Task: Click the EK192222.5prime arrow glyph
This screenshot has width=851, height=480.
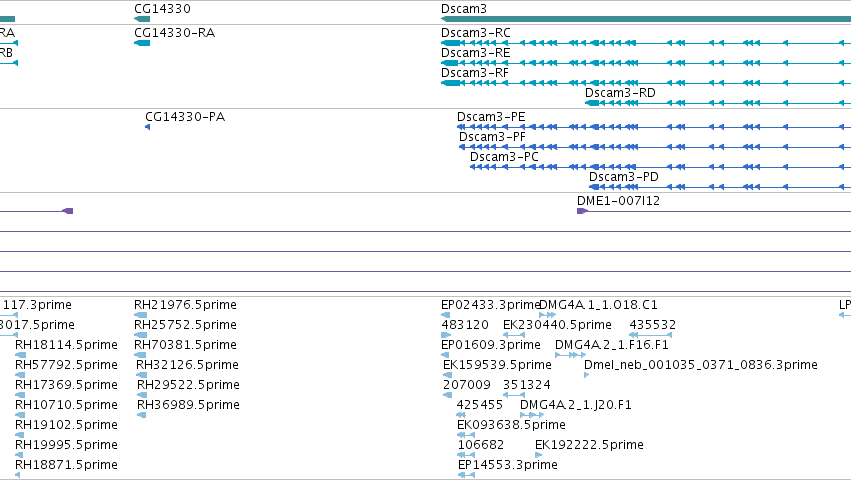Action: click(x=538, y=455)
